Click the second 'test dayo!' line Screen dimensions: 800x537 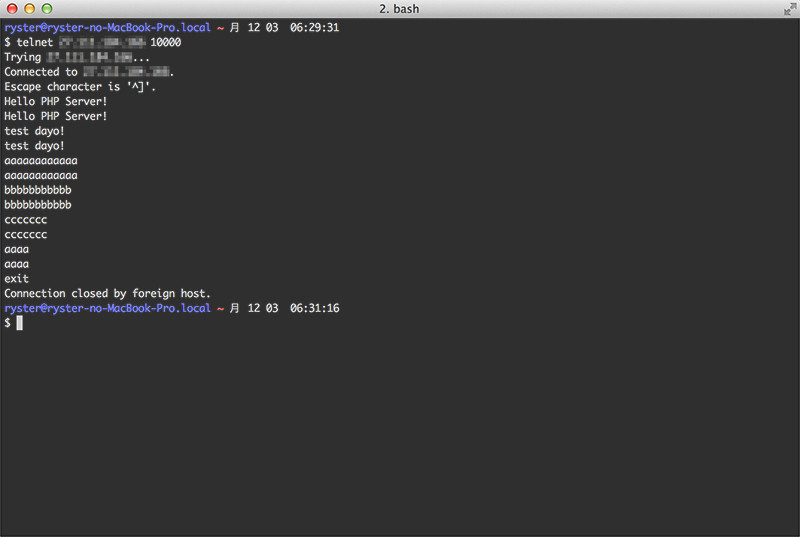tap(34, 146)
